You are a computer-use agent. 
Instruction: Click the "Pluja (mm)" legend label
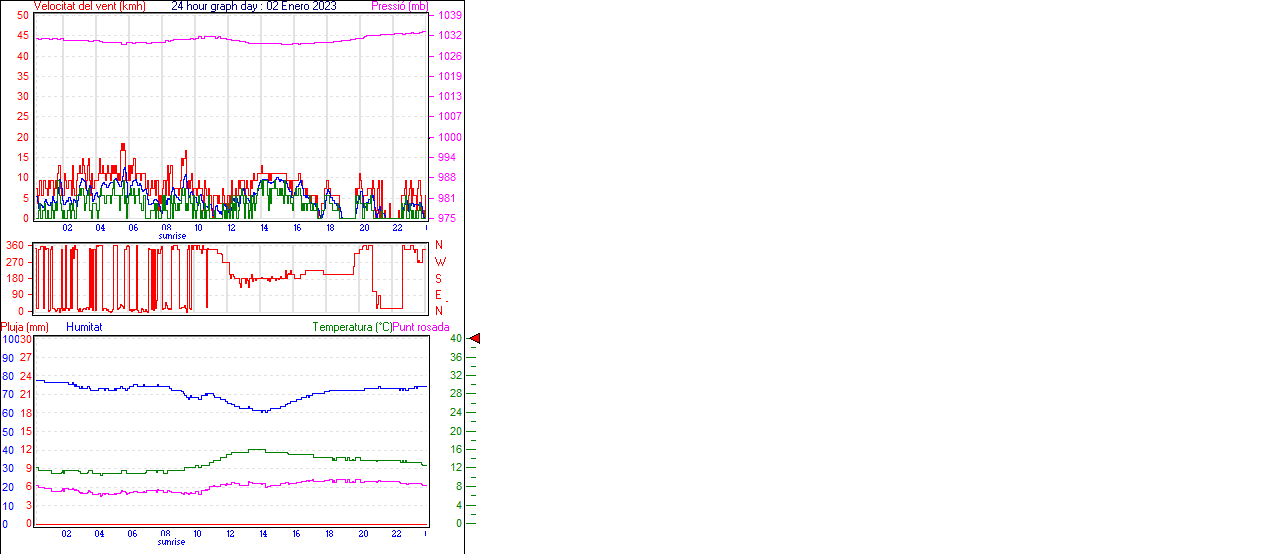point(25,327)
